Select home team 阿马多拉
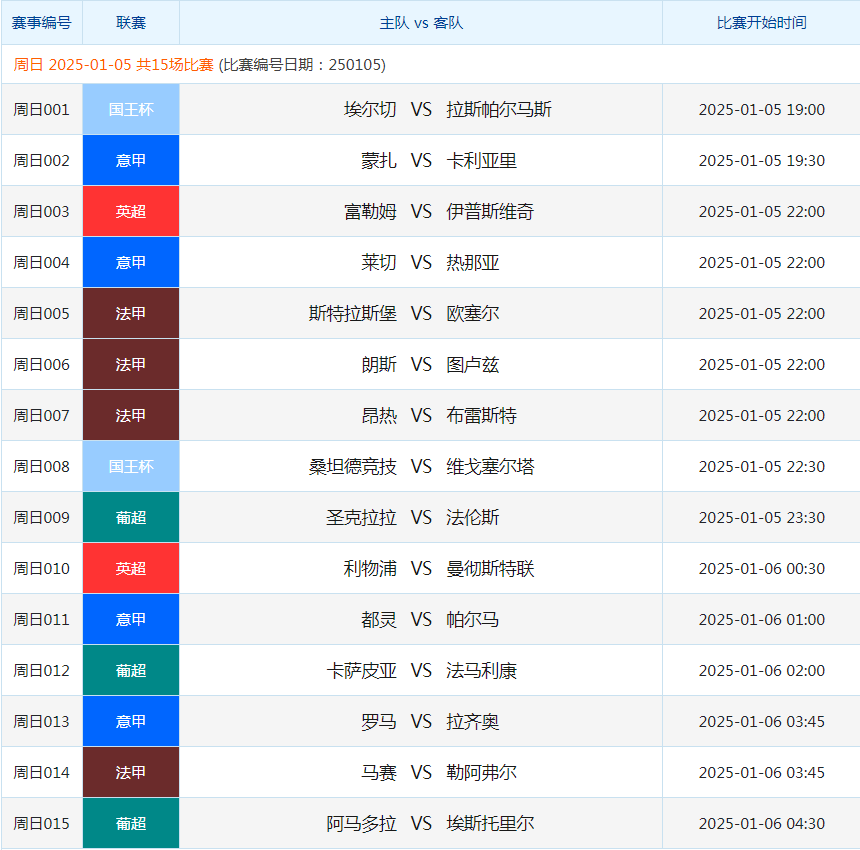This screenshot has width=860, height=850. 361,824
